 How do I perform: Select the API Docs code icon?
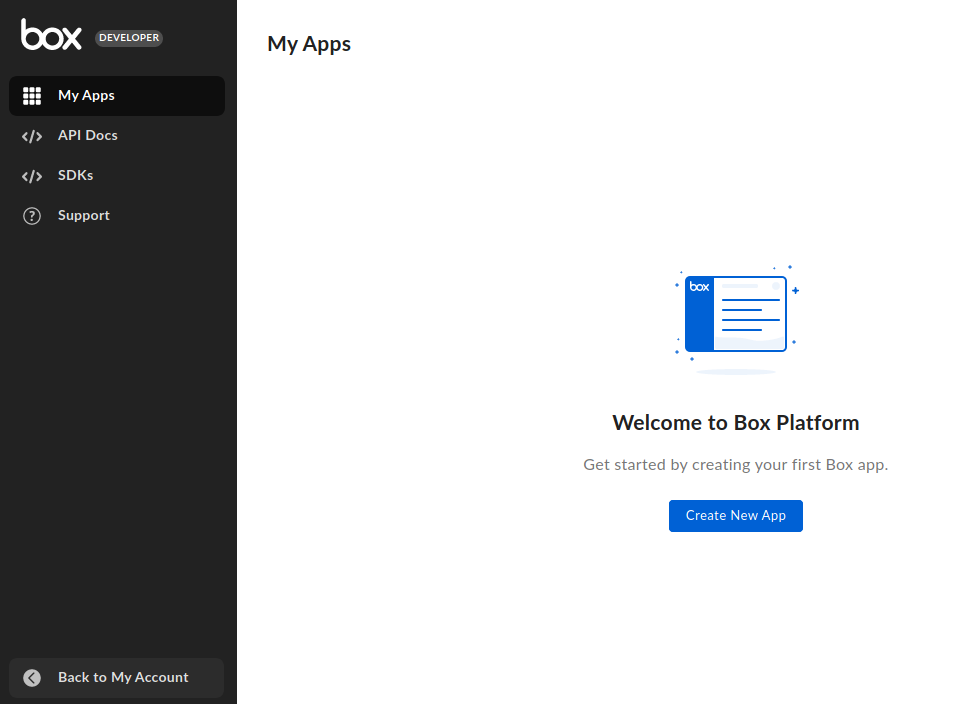pos(31,135)
